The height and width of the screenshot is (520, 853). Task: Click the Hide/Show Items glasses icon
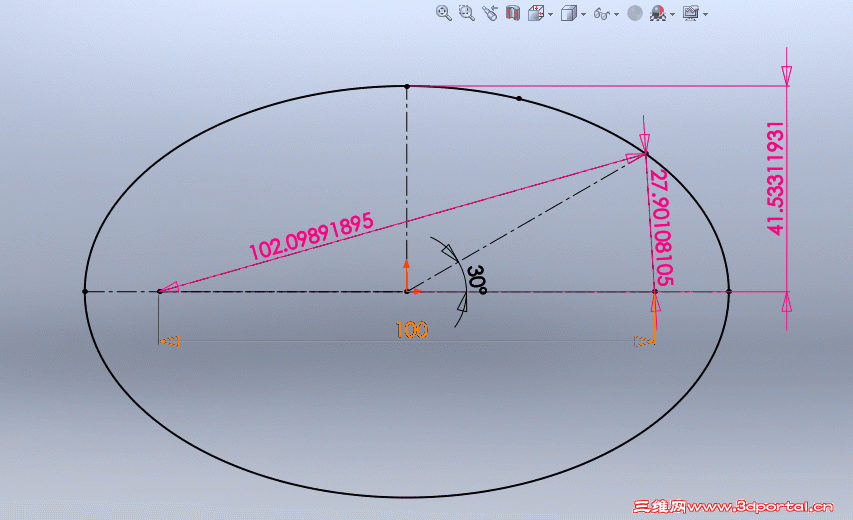(601, 14)
